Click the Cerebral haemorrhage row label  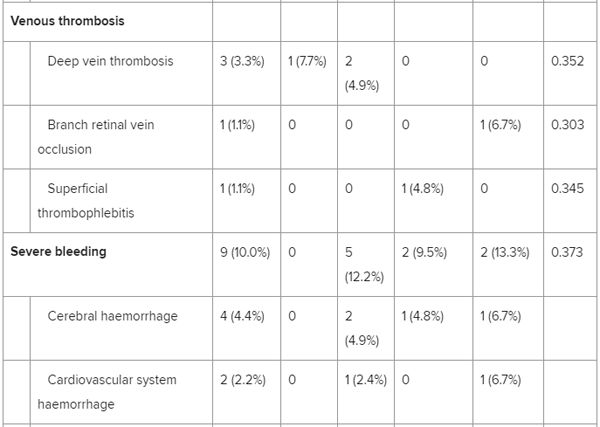[x=112, y=316]
